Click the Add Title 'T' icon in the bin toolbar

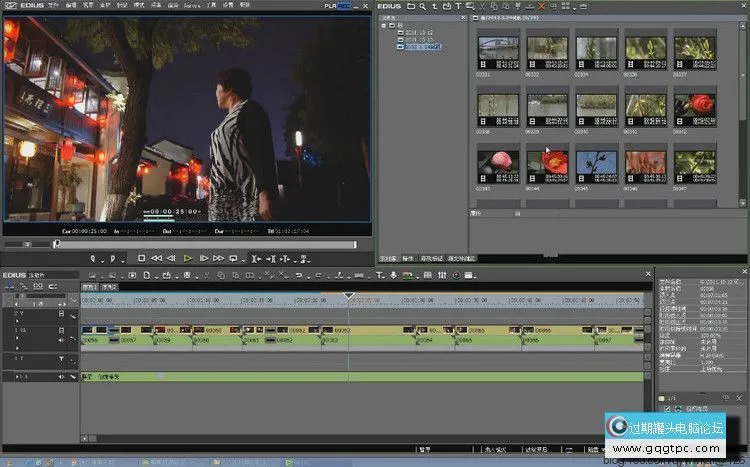[457, 6]
